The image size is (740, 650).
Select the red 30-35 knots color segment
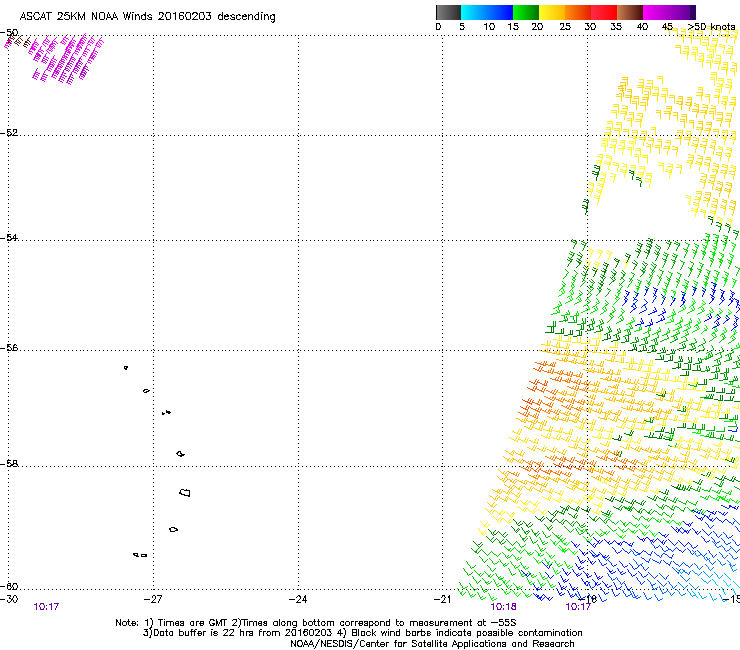click(604, 12)
